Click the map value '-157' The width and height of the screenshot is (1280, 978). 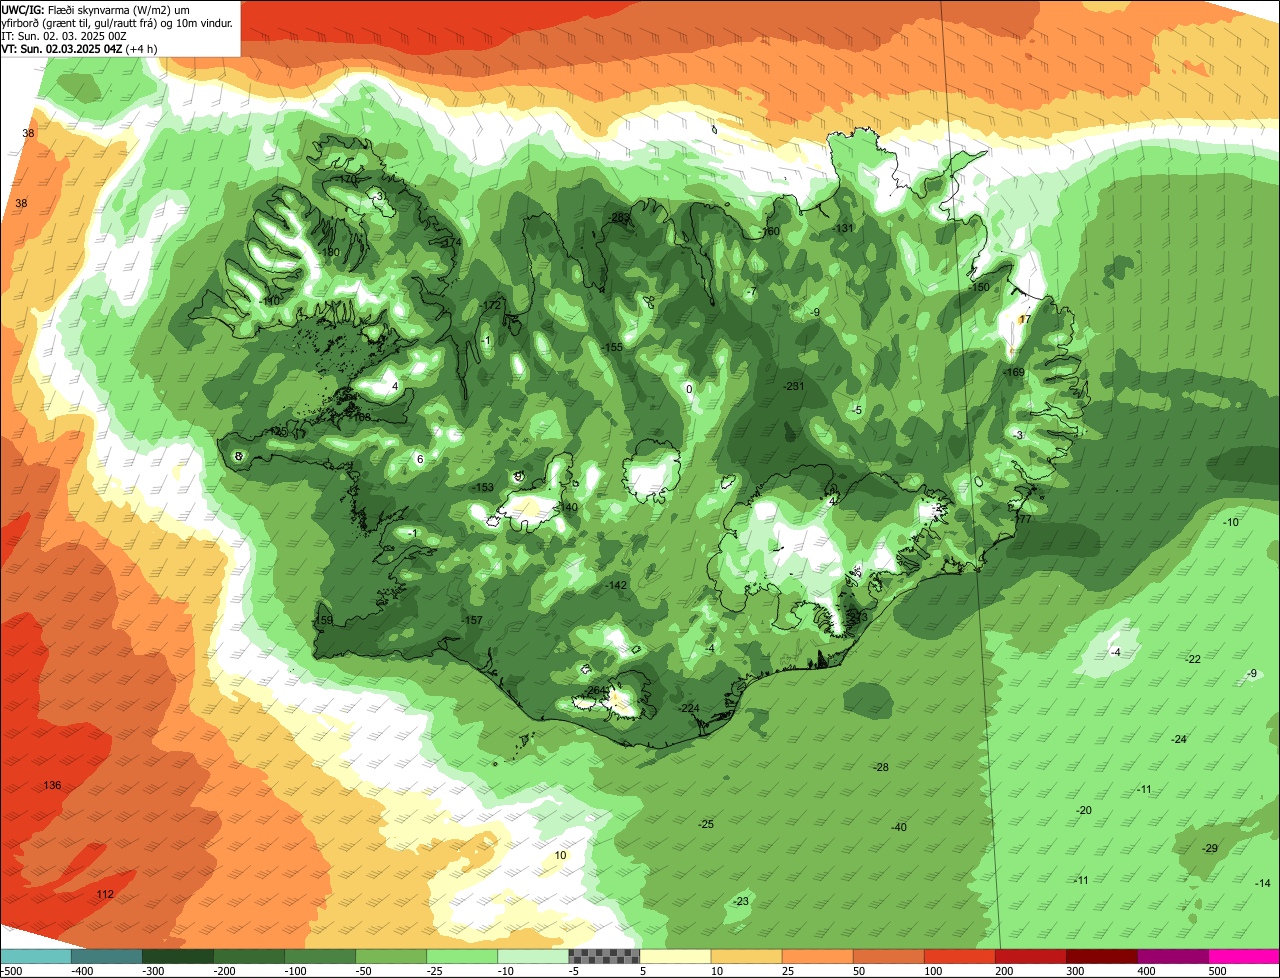click(x=473, y=621)
